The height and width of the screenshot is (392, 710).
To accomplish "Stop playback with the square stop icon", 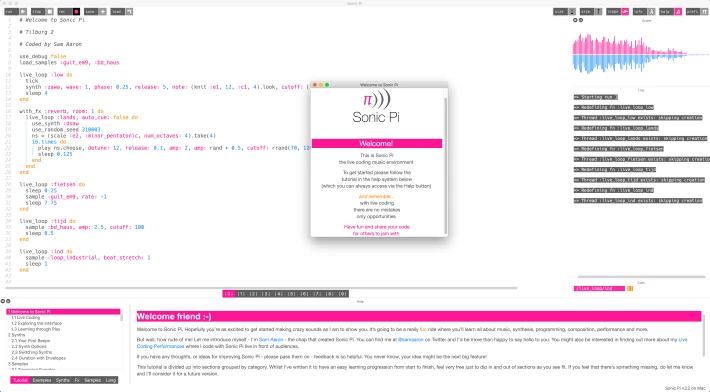I will click(50, 11).
